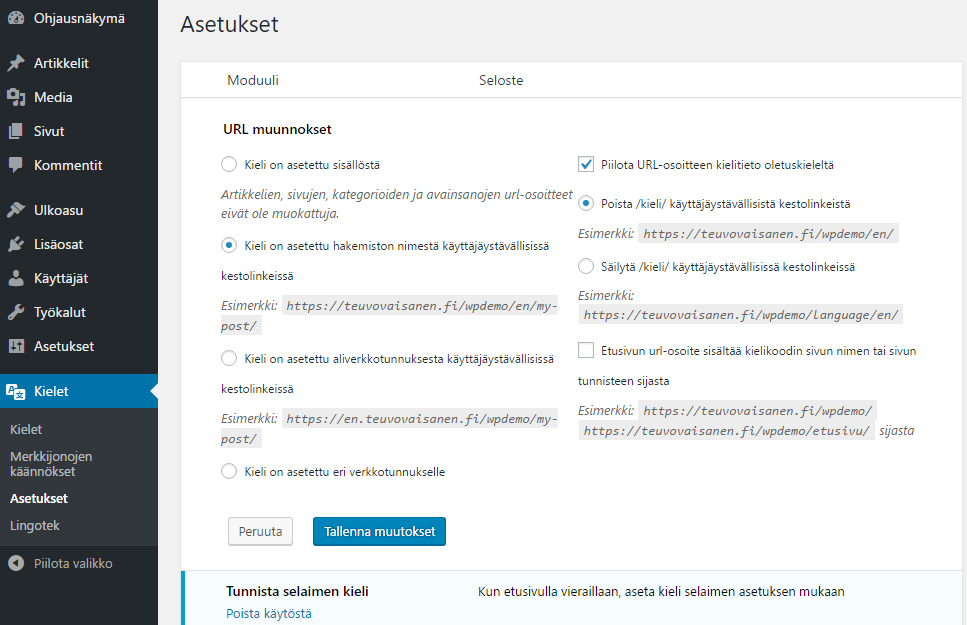
Task: Click the Moduuli column header
Action: pos(253,80)
